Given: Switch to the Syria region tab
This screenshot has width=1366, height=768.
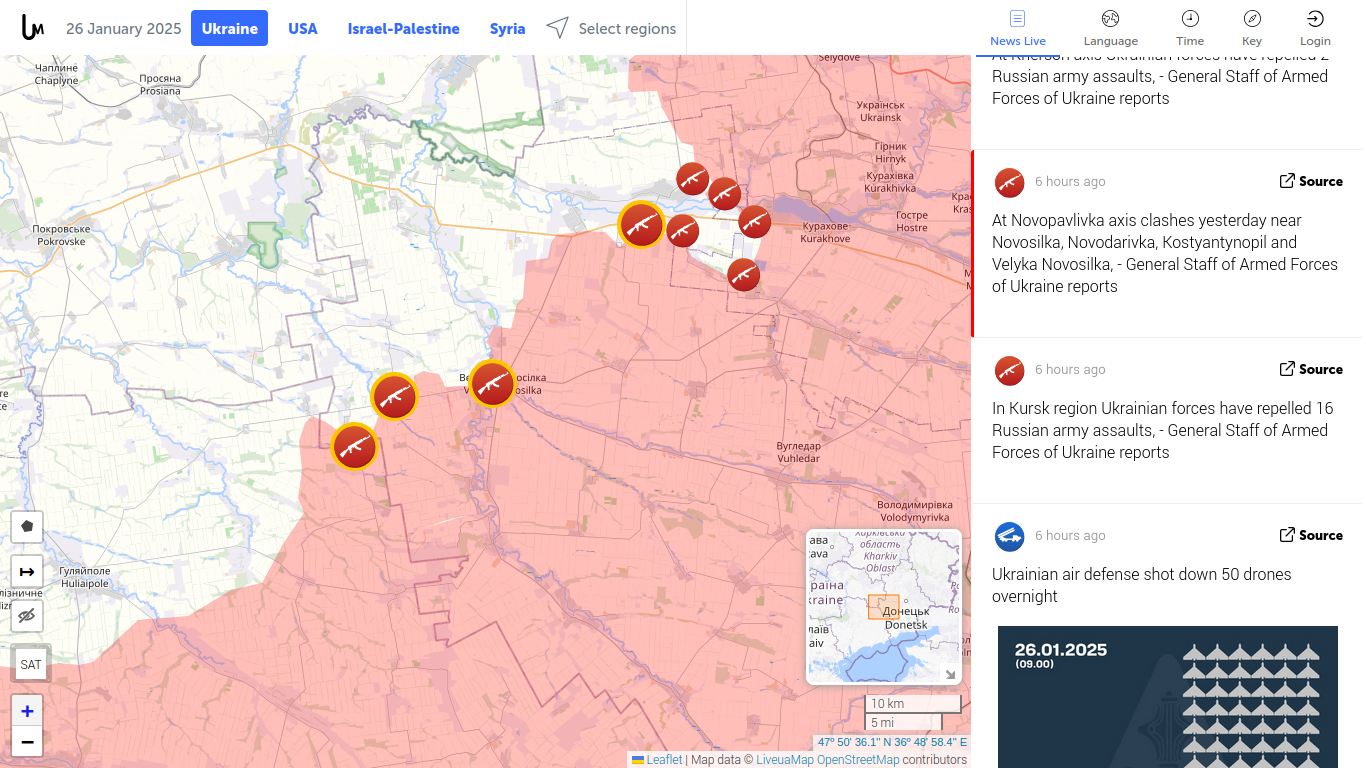Looking at the screenshot, I should 507,29.
